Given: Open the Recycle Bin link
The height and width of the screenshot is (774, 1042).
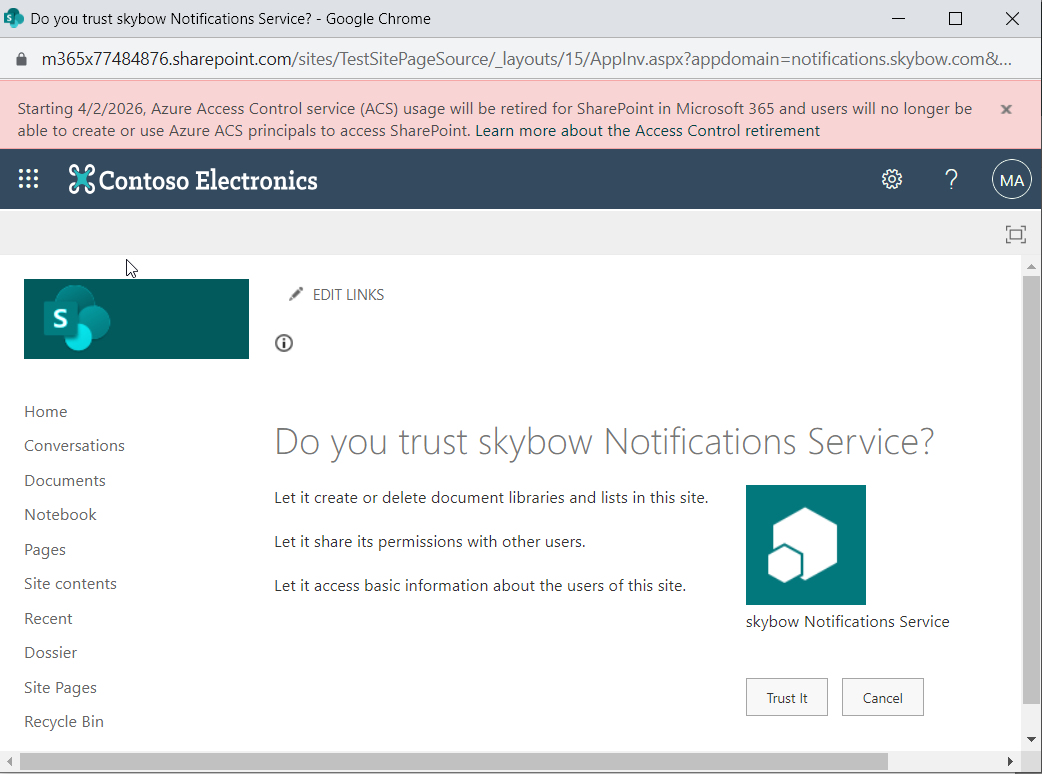Looking at the screenshot, I should [x=64, y=722].
